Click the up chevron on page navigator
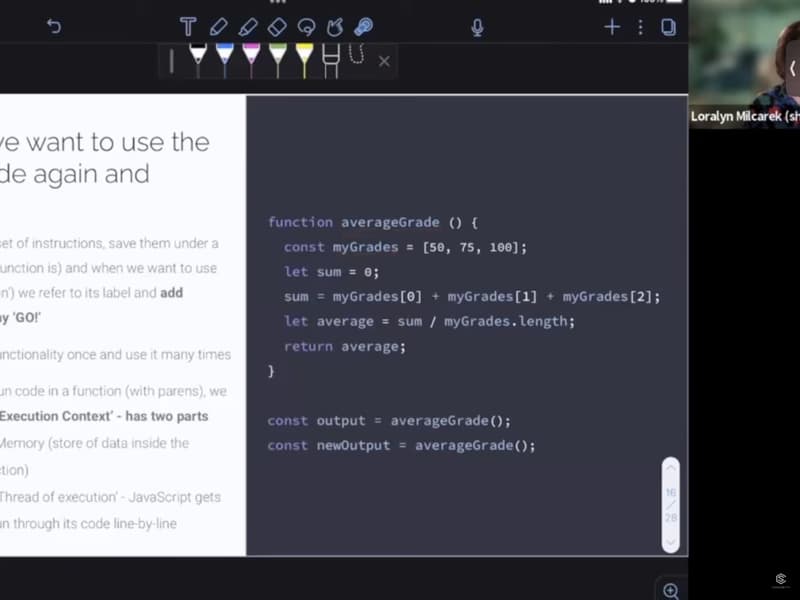800x600 pixels. pos(670,468)
